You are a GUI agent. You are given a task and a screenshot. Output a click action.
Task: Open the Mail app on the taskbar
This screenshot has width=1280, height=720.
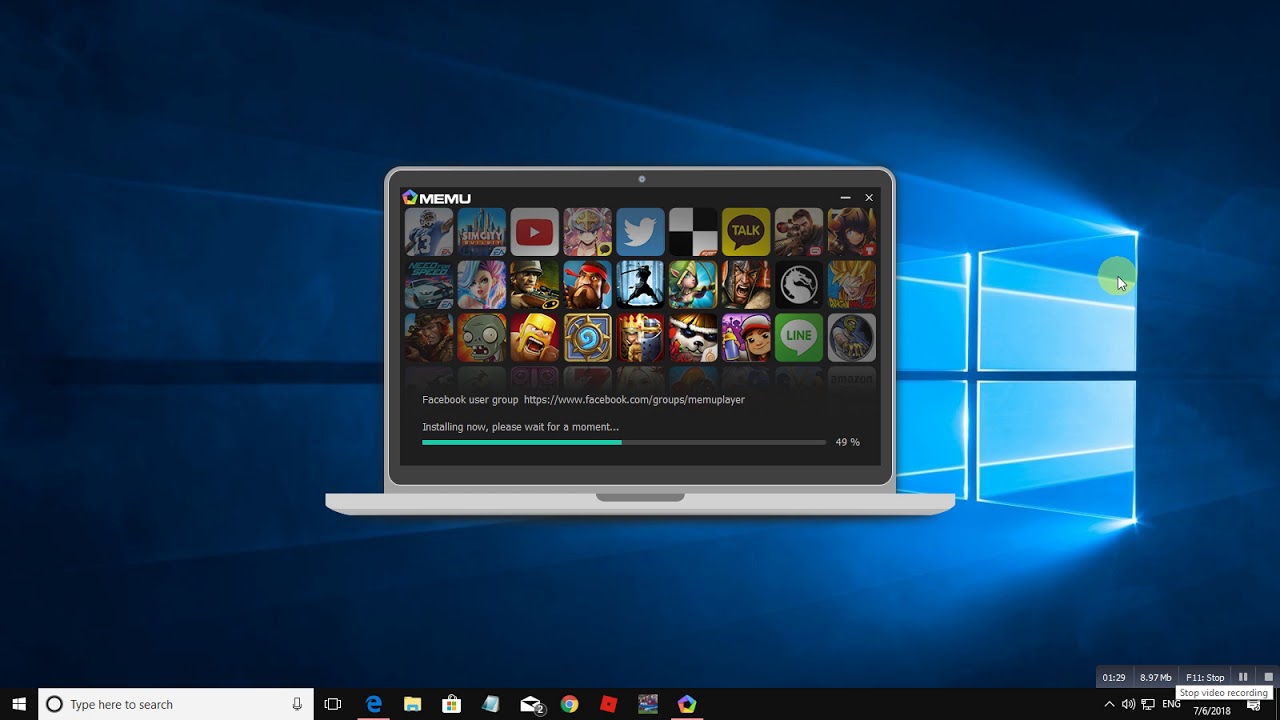[531, 704]
